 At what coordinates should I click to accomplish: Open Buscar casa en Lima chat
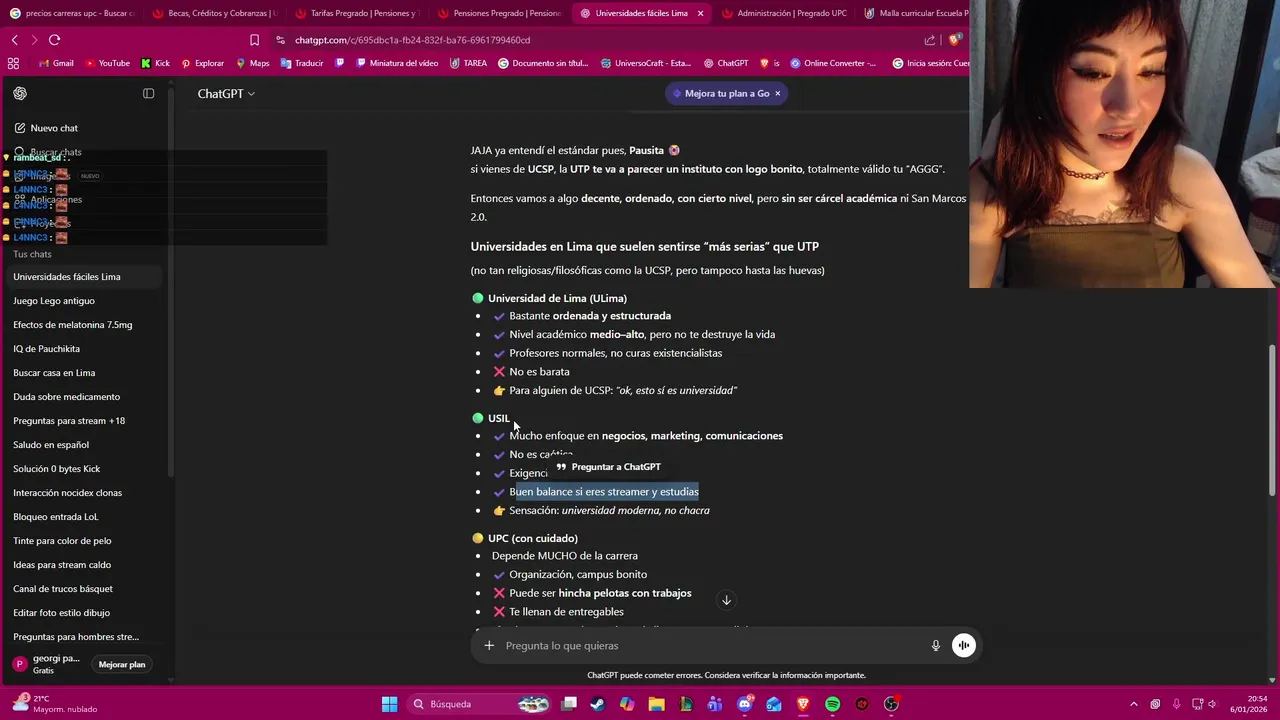(54, 373)
